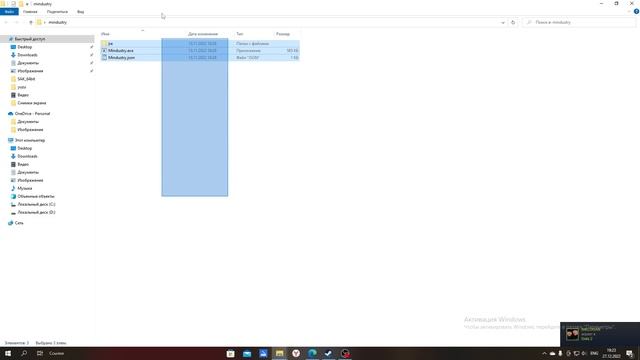Viewport: 640px width, 360px height.
Task: Open Downloads under Быстрый доступ
Action: pos(27,55)
